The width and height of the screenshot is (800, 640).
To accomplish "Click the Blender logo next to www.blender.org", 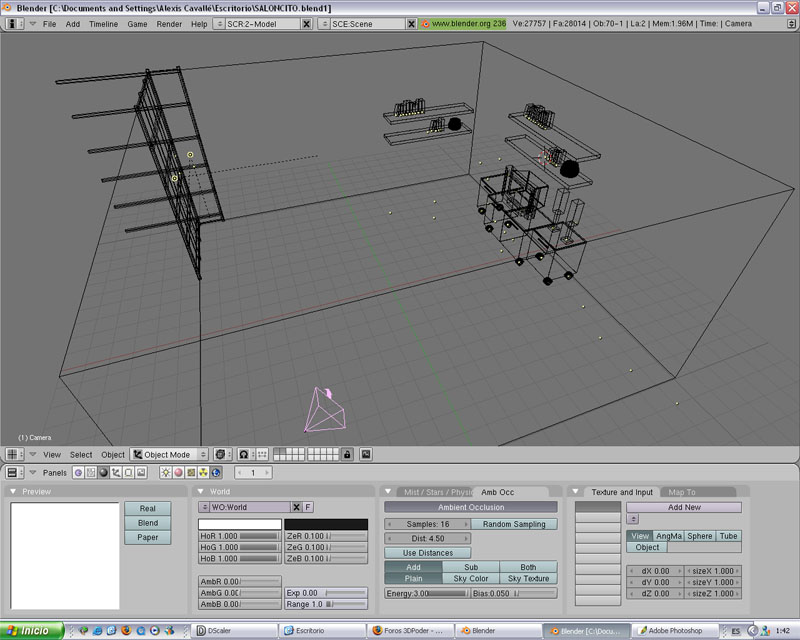I will pyautogui.click(x=425, y=23).
